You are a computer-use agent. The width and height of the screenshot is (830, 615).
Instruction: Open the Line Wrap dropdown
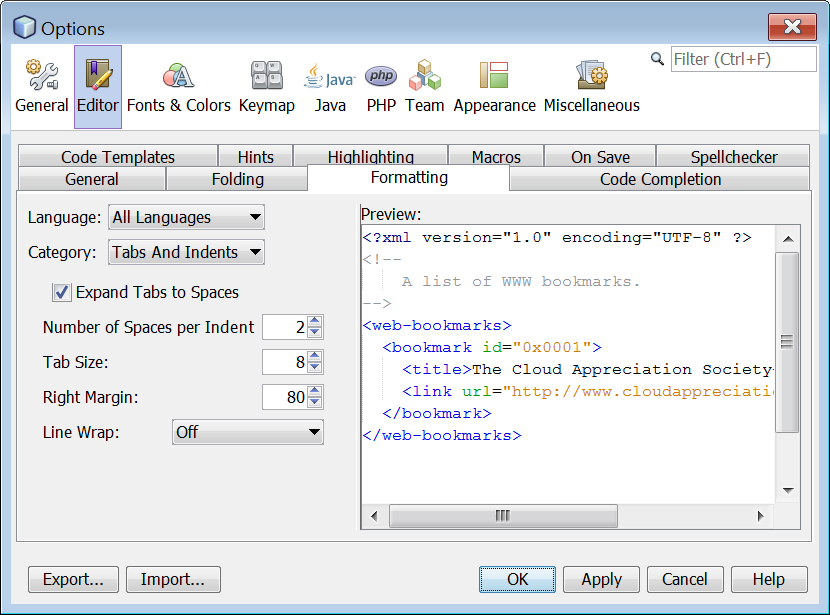click(248, 432)
